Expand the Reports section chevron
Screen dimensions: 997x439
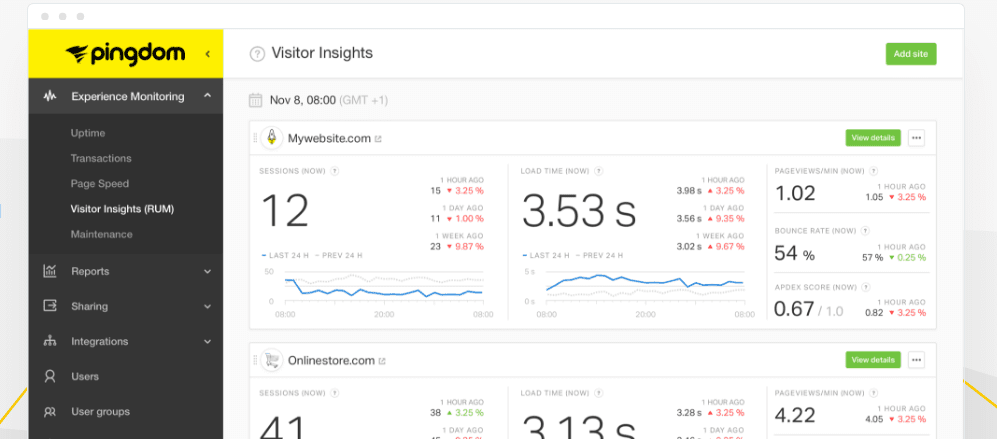[x=207, y=272]
